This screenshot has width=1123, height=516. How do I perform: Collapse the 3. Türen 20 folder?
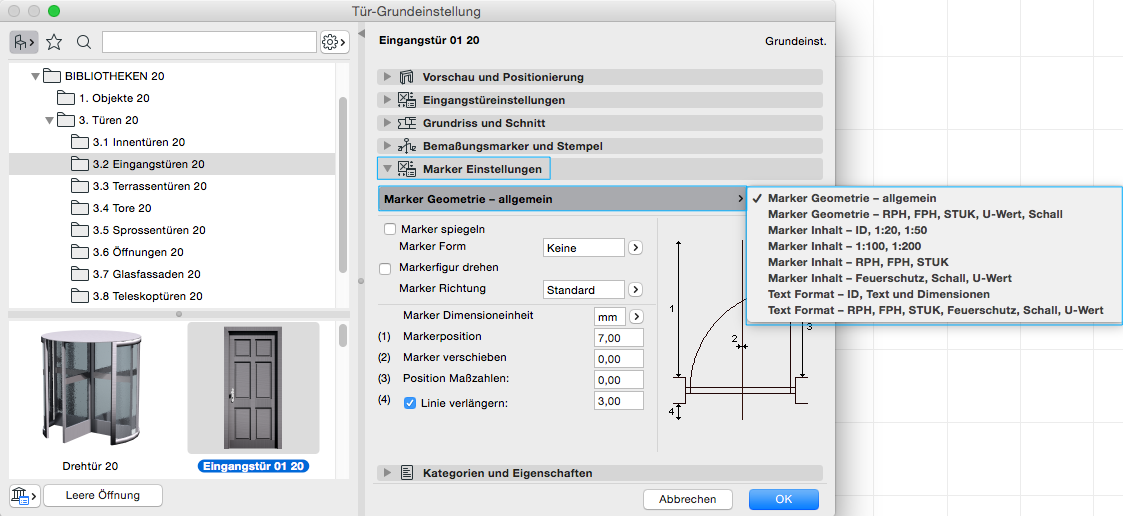pyautogui.click(x=49, y=120)
